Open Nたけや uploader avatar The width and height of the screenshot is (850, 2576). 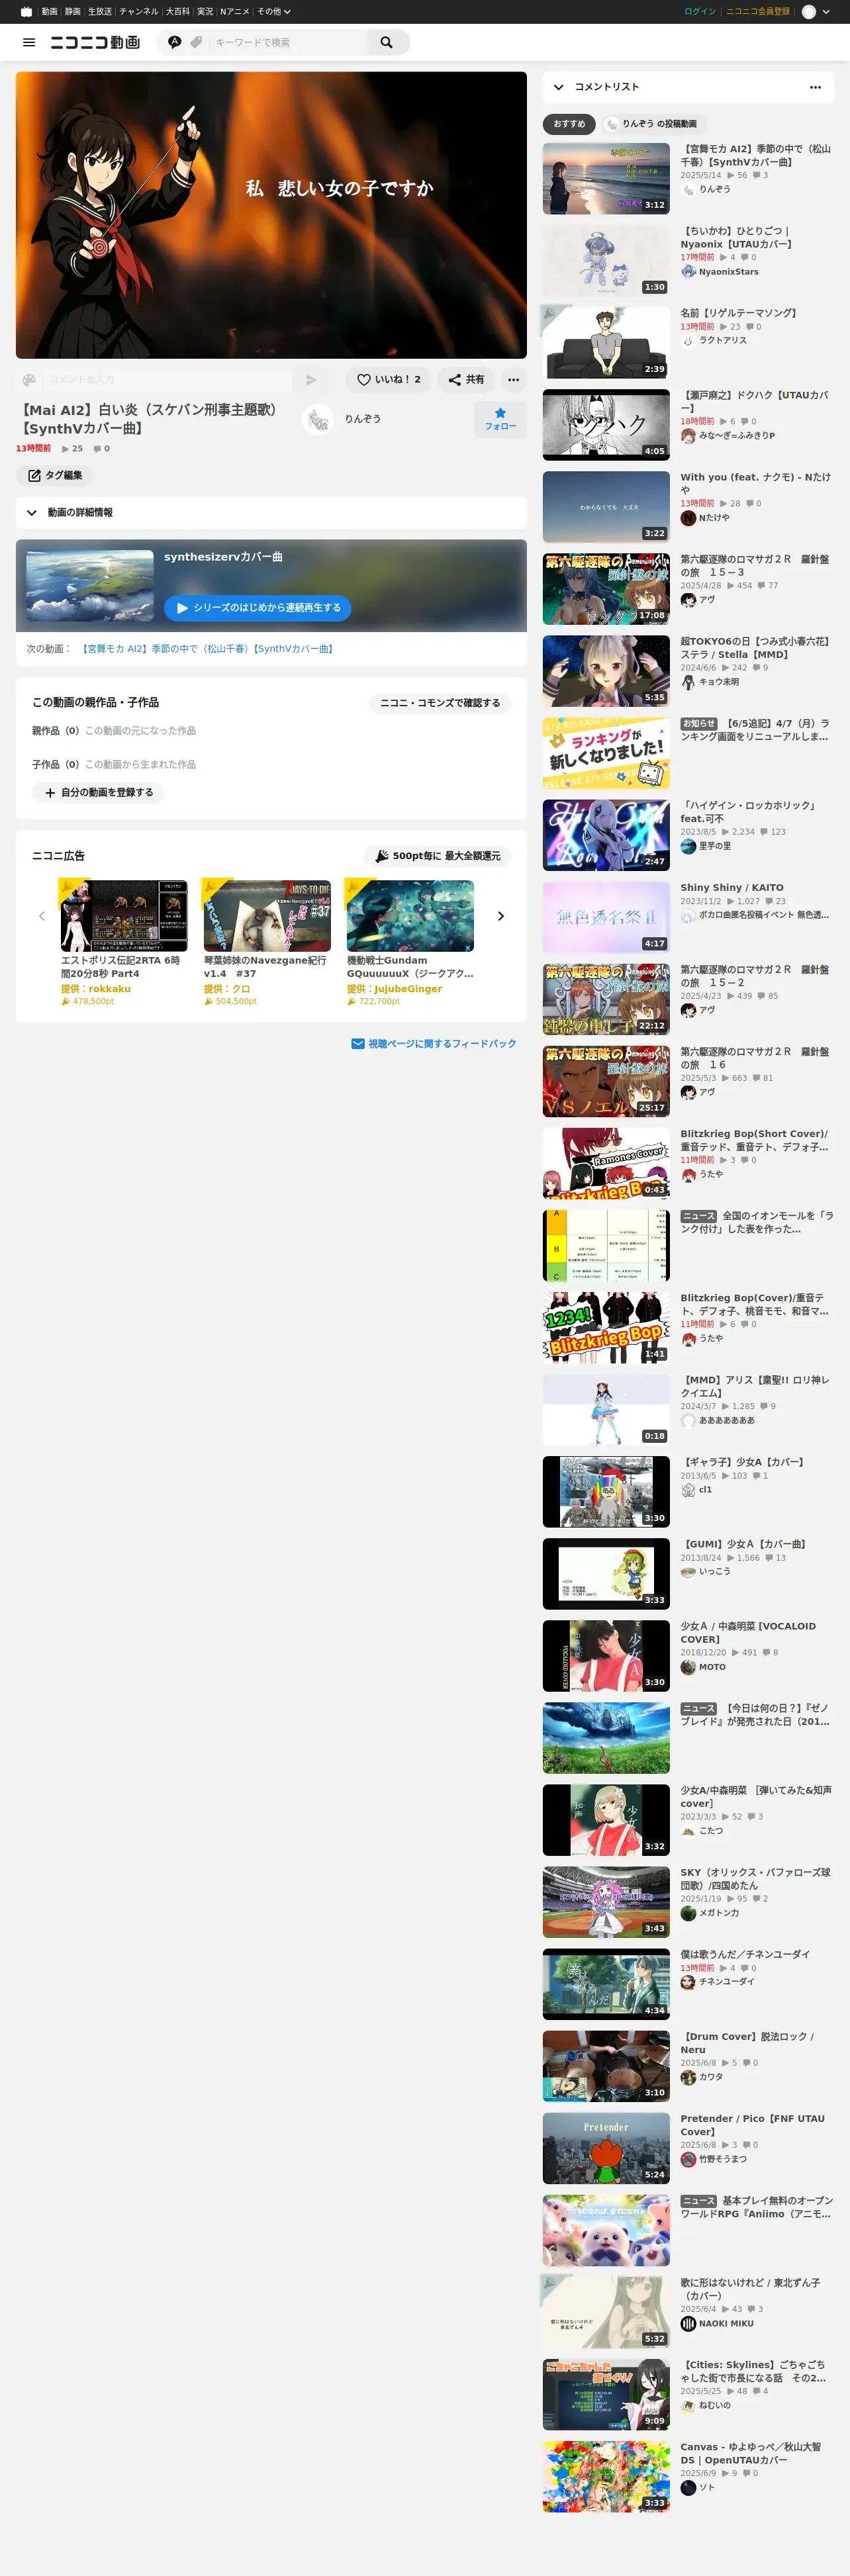(688, 518)
